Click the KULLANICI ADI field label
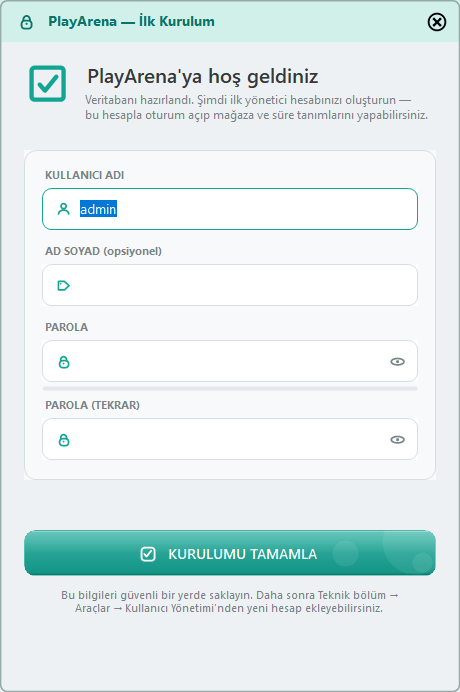 click(84, 175)
